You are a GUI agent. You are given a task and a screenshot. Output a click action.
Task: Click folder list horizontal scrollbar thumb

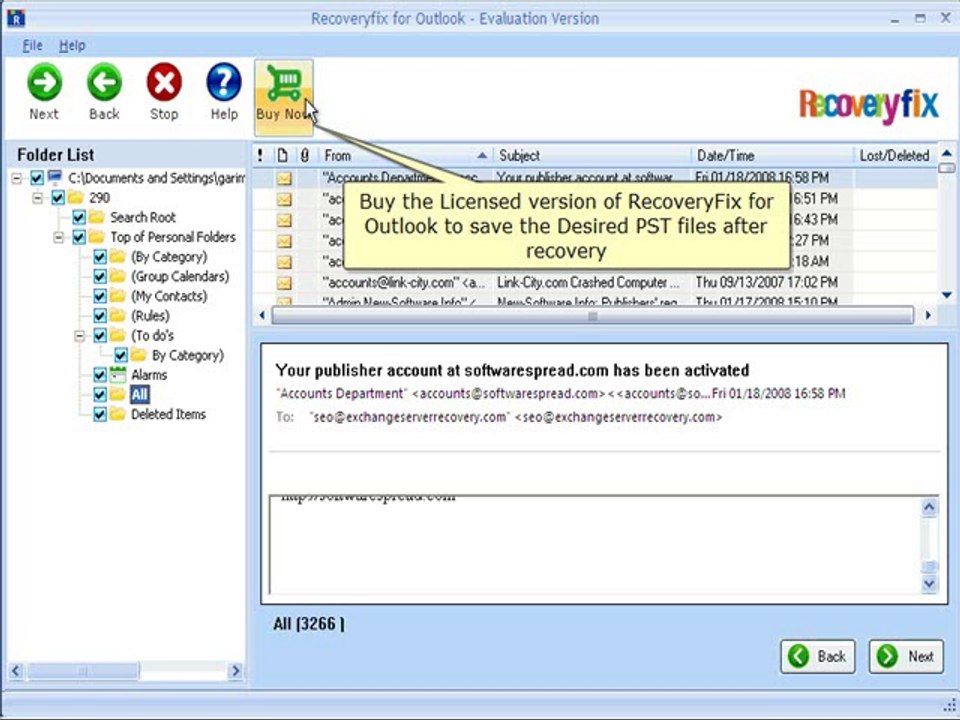pyautogui.click(x=83, y=672)
